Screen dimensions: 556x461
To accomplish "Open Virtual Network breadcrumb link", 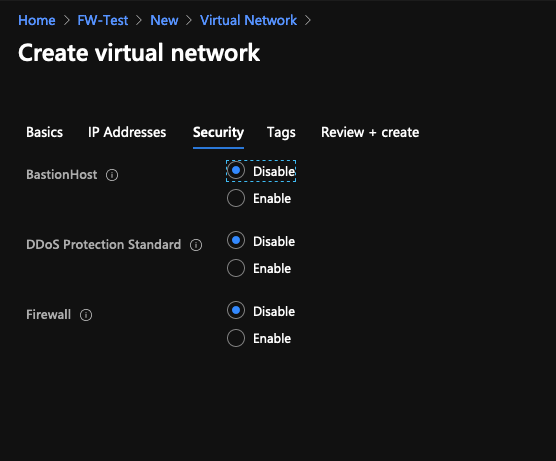I will pos(248,20).
